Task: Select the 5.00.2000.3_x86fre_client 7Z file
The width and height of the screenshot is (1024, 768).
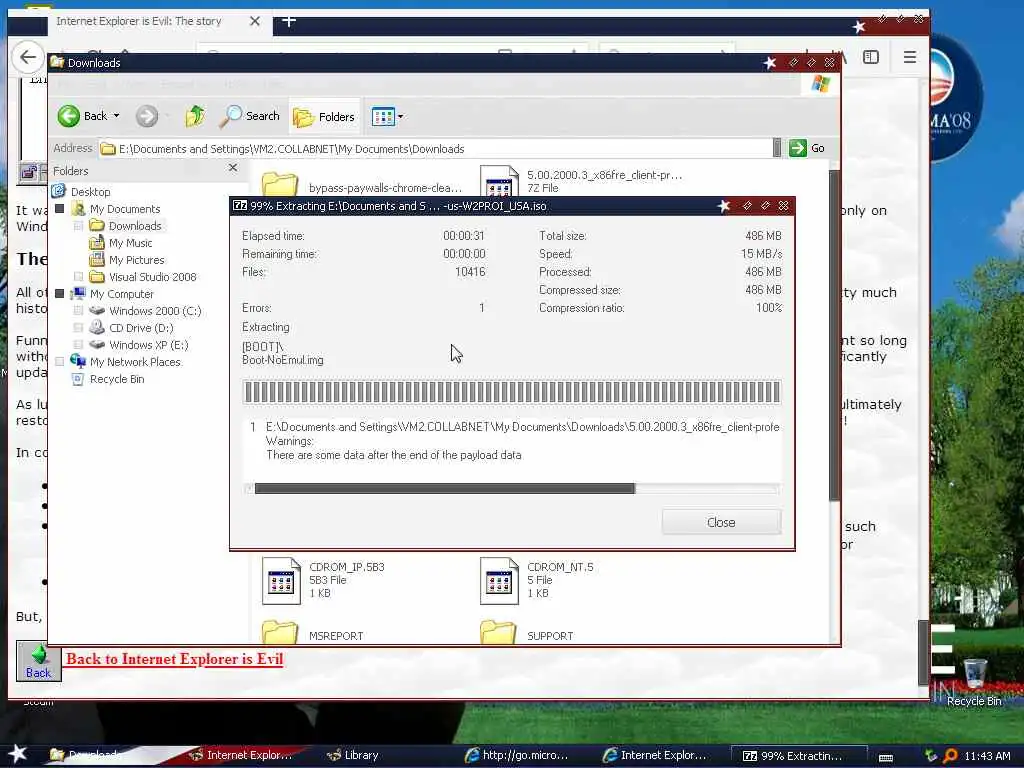Action: tap(581, 181)
